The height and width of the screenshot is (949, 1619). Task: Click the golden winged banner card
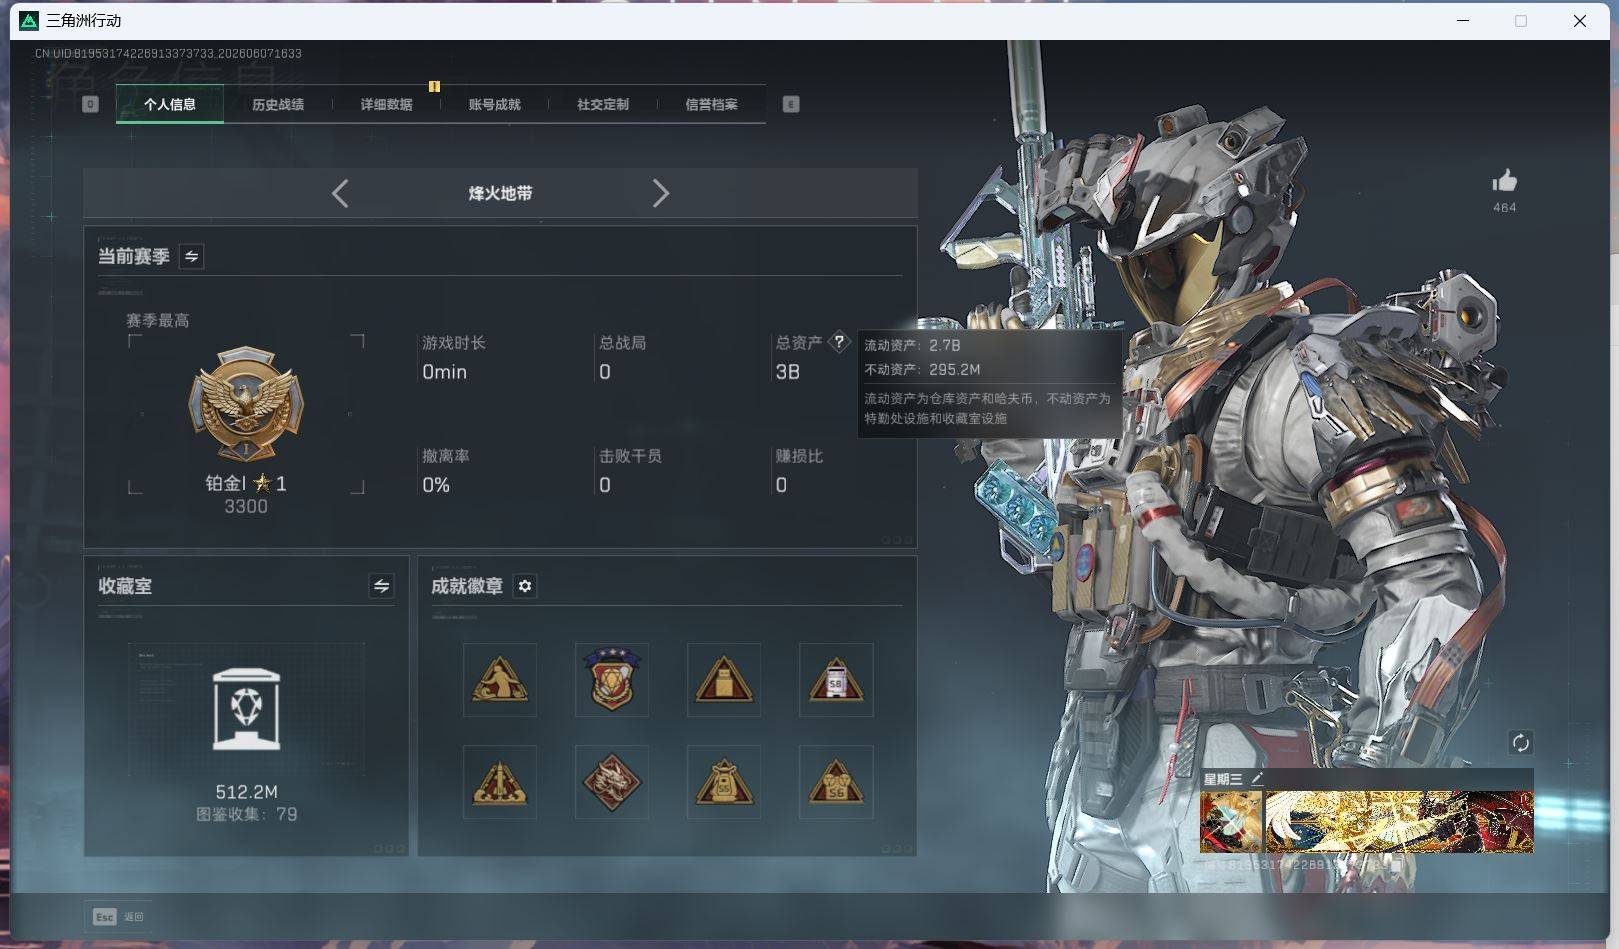point(1399,822)
